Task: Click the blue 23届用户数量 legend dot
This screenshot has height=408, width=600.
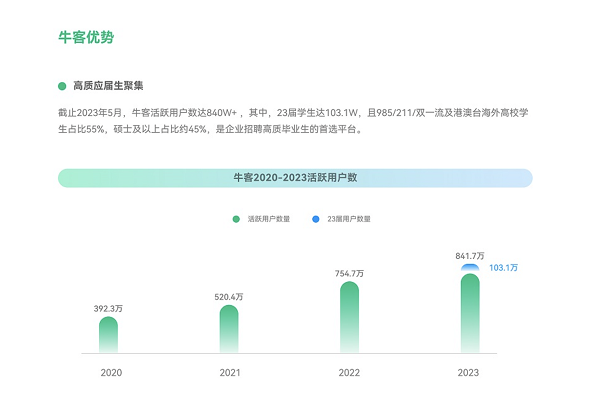Action: (x=316, y=219)
